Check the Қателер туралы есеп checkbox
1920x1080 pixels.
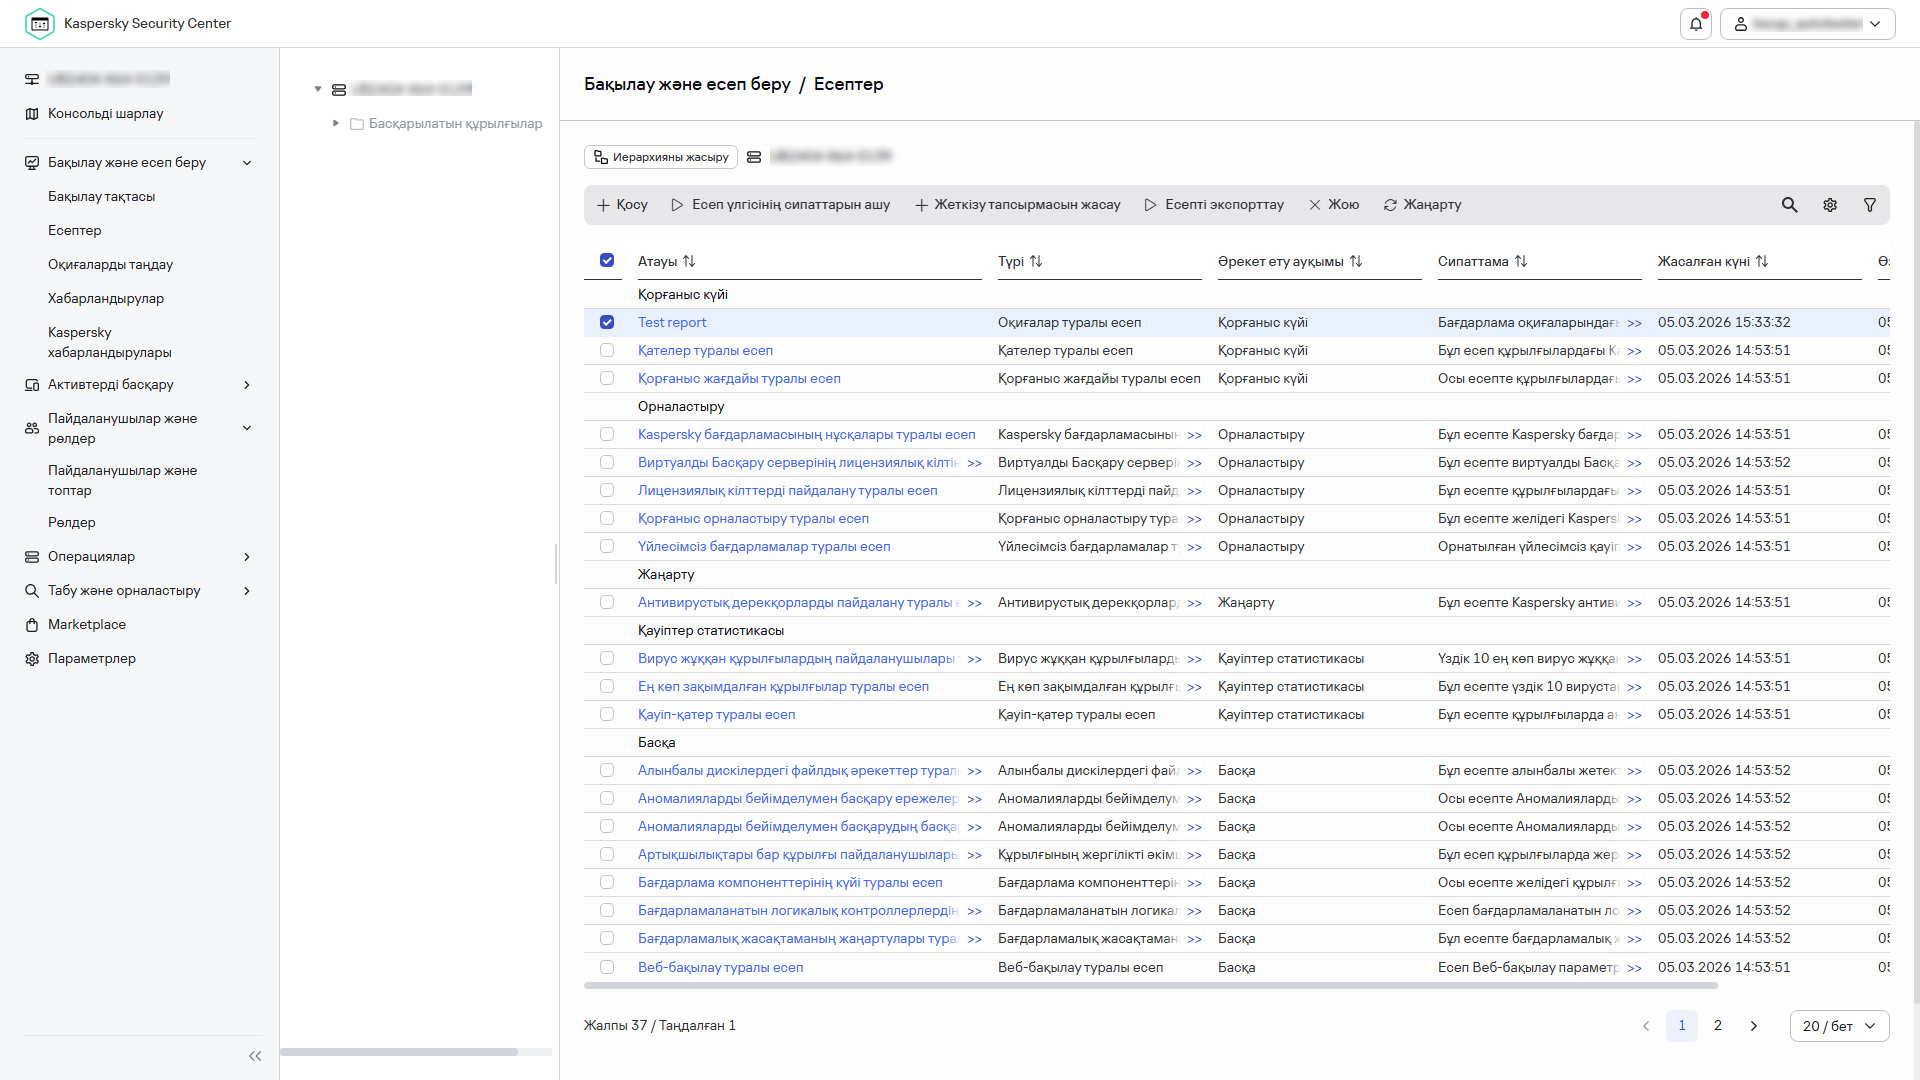[x=607, y=351]
